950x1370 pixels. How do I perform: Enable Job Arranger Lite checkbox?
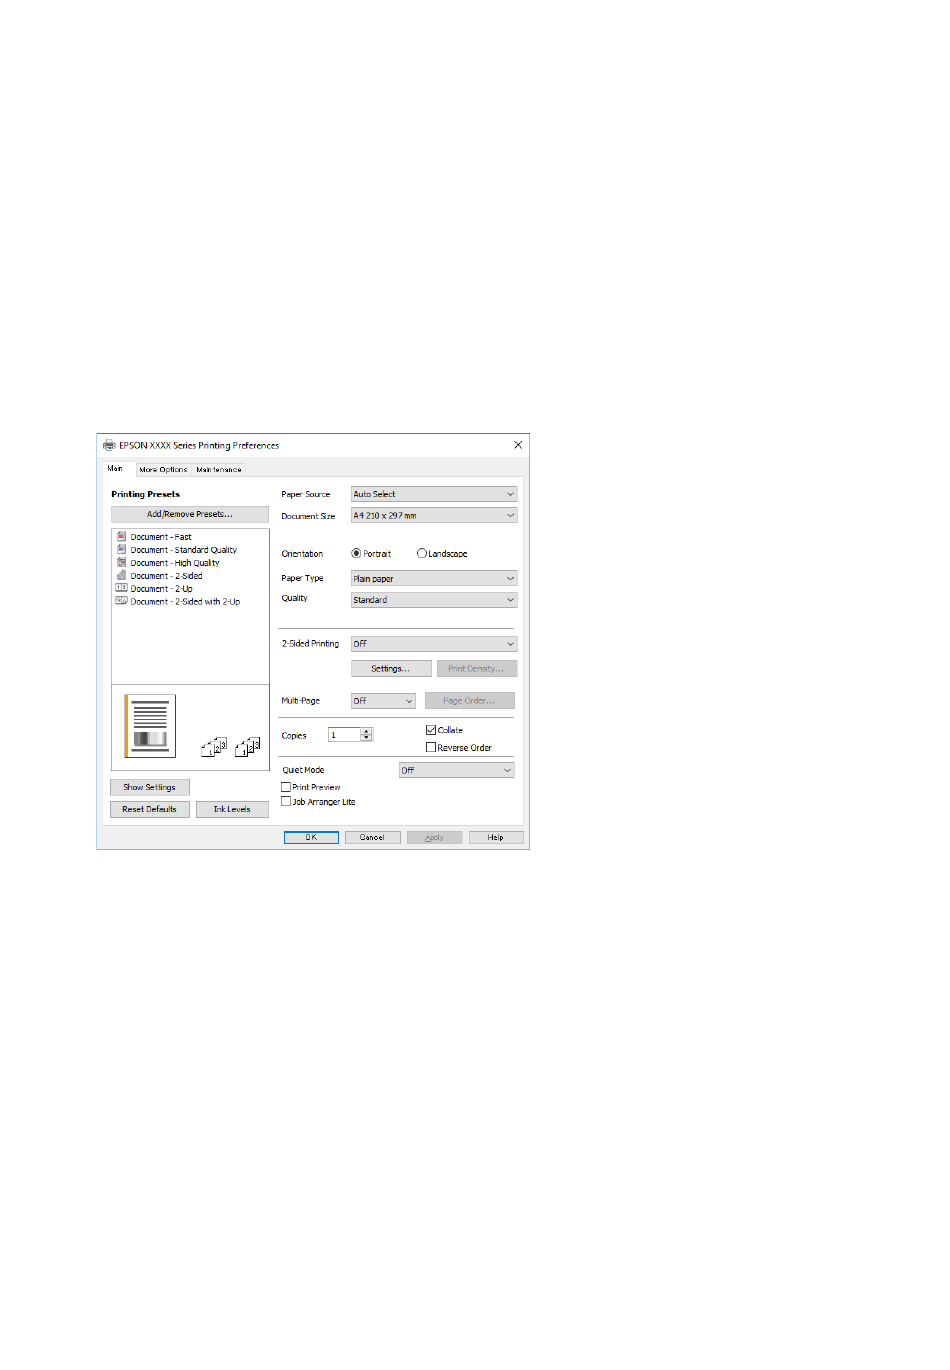[x=286, y=801]
